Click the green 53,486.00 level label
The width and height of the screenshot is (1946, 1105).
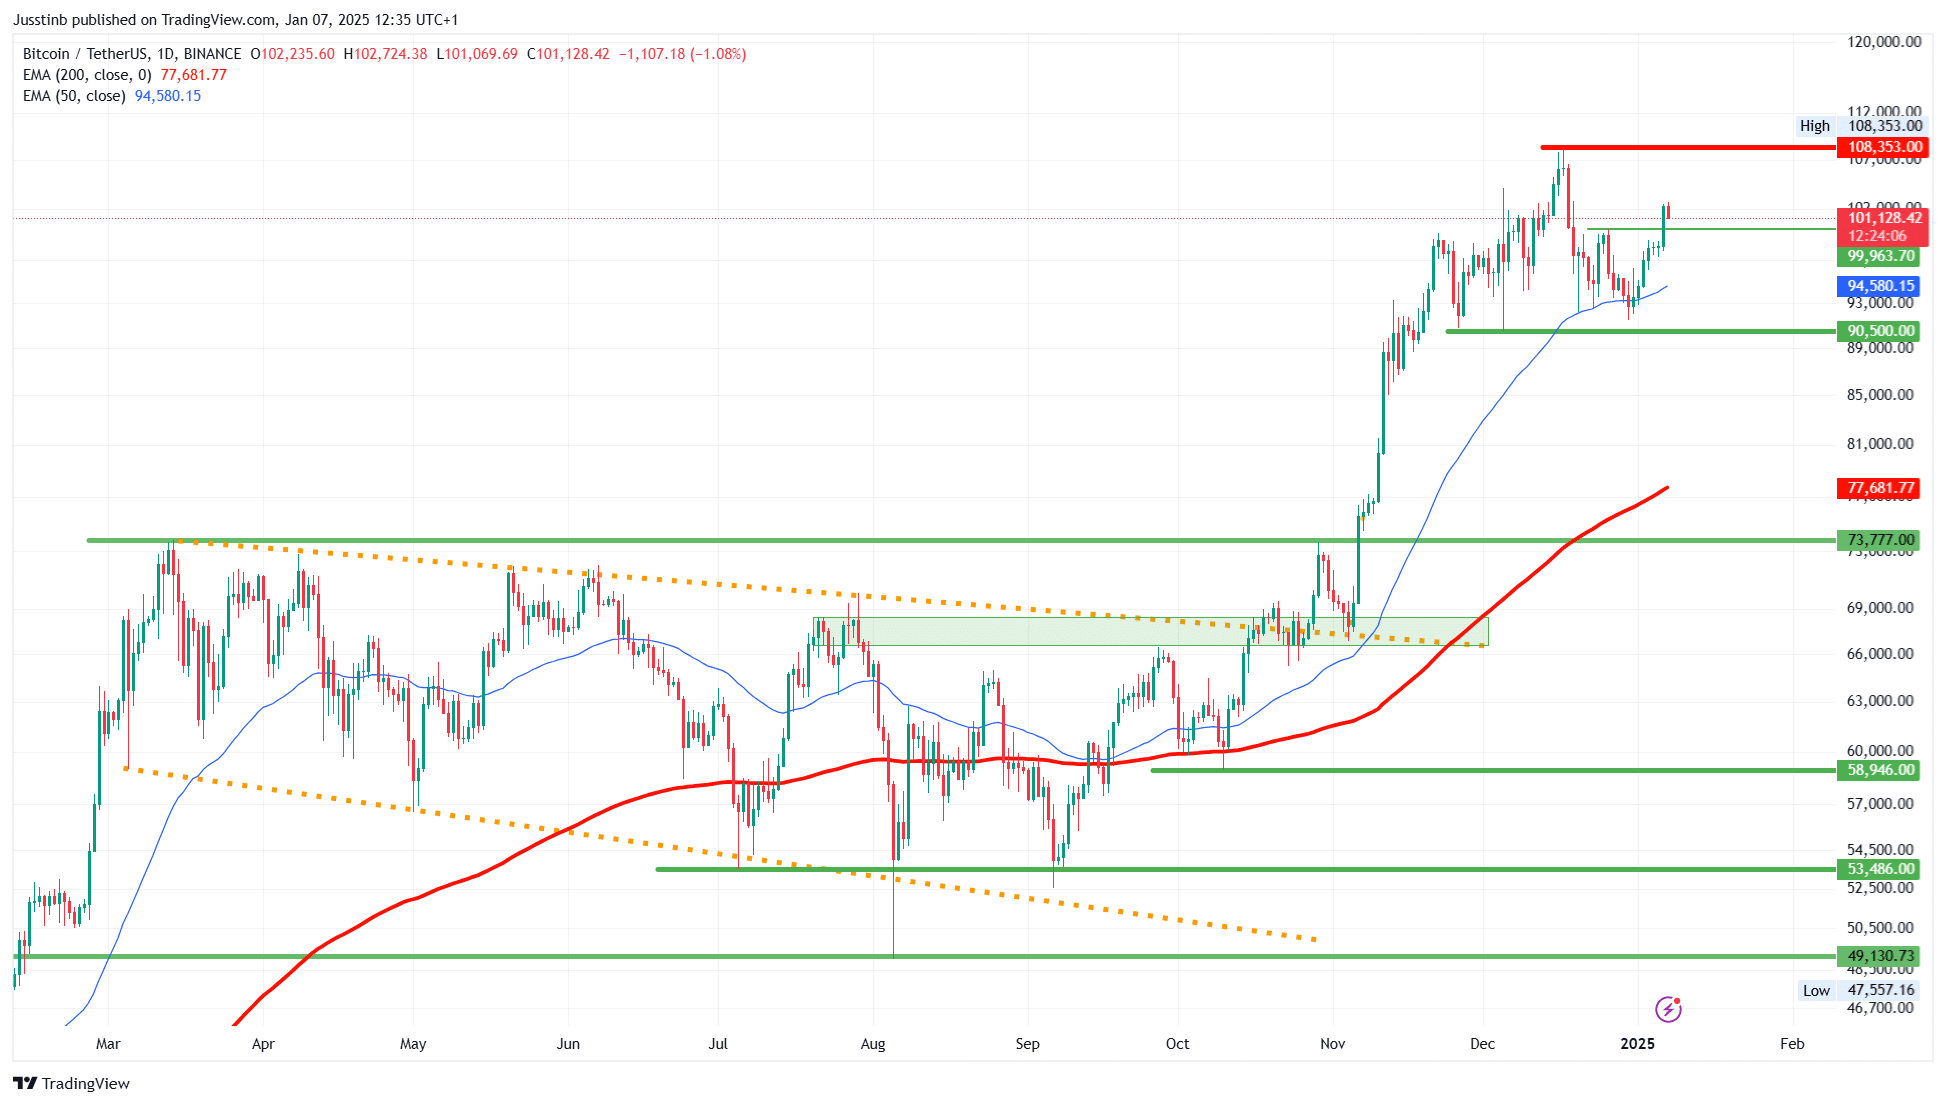pyautogui.click(x=1879, y=869)
